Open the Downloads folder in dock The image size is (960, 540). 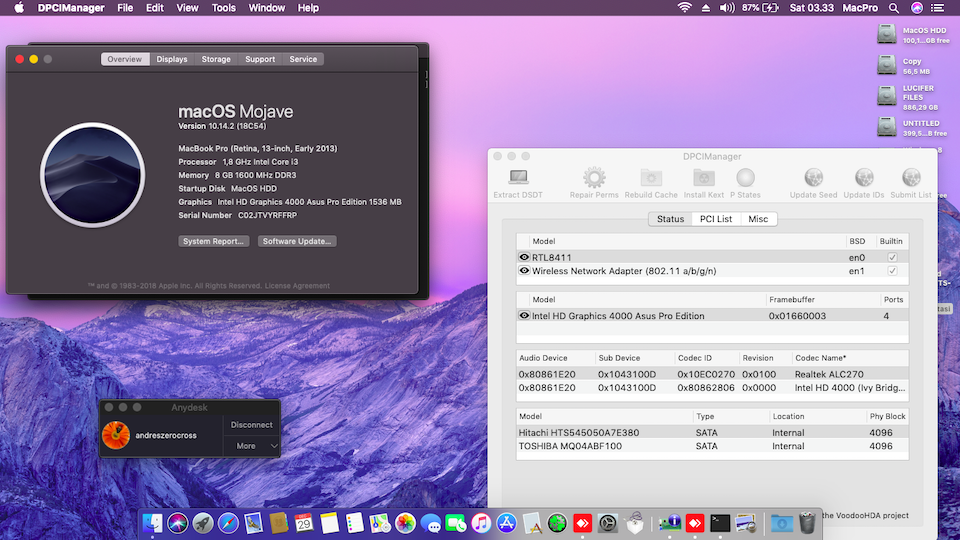pos(782,523)
